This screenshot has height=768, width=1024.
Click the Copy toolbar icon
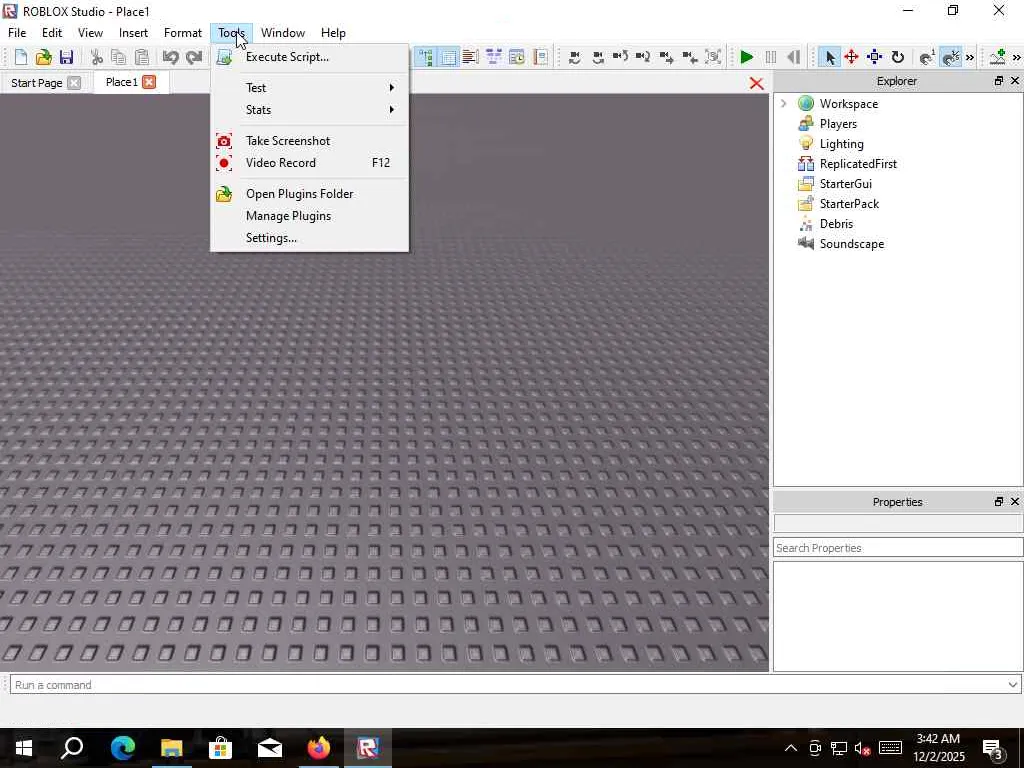coord(119,57)
